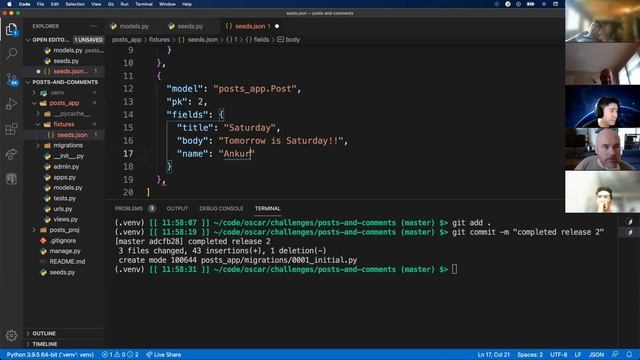
Task: Select the seeds.json editor tab
Action: tap(250, 26)
